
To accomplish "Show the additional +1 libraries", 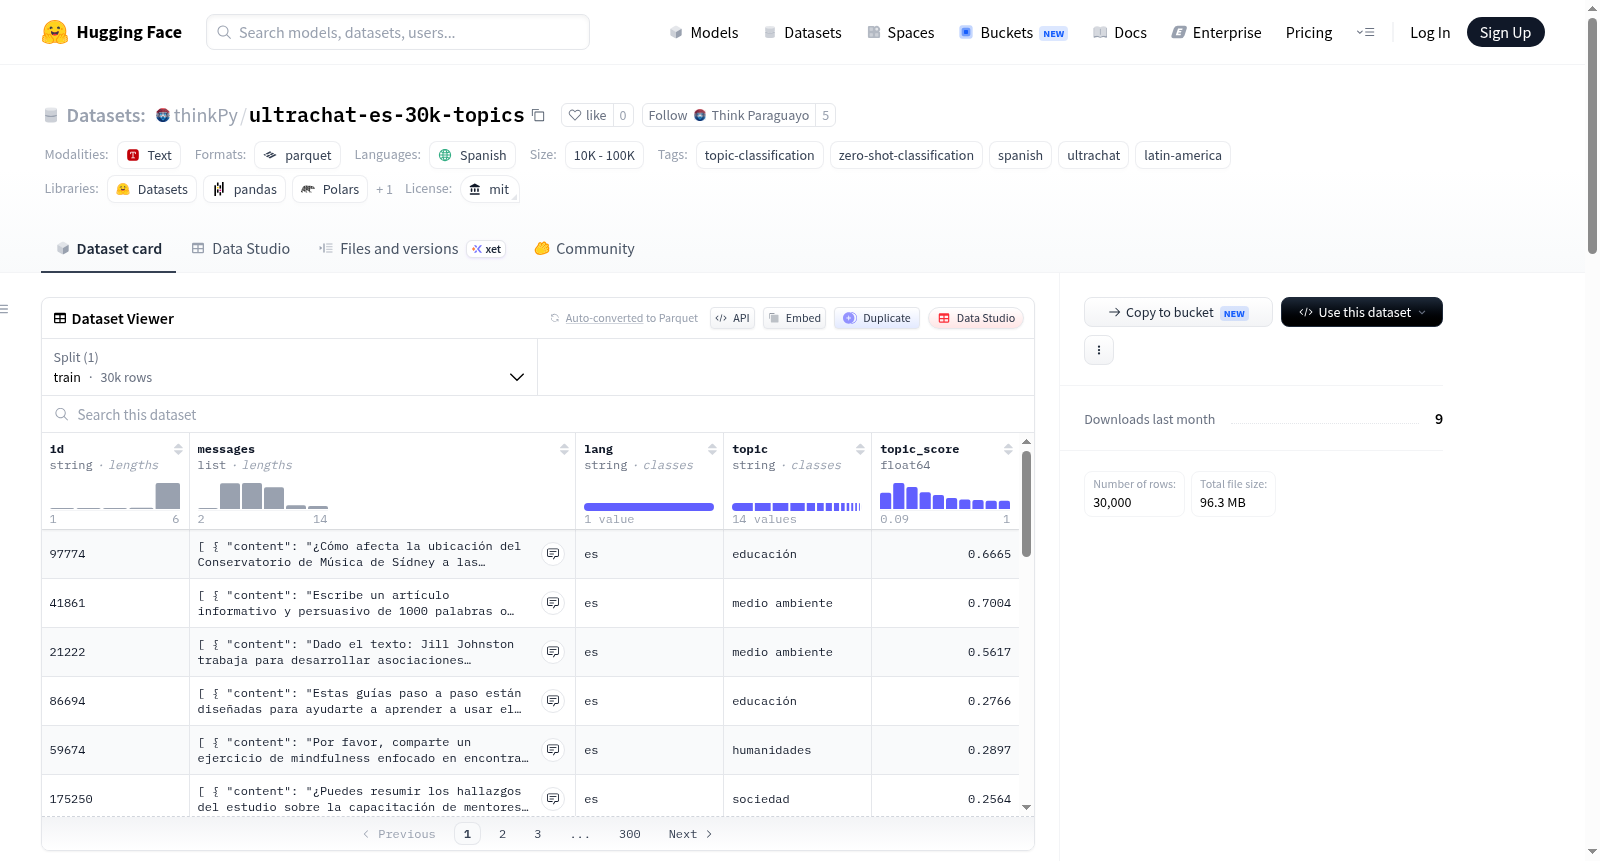I will tap(384, 189).
